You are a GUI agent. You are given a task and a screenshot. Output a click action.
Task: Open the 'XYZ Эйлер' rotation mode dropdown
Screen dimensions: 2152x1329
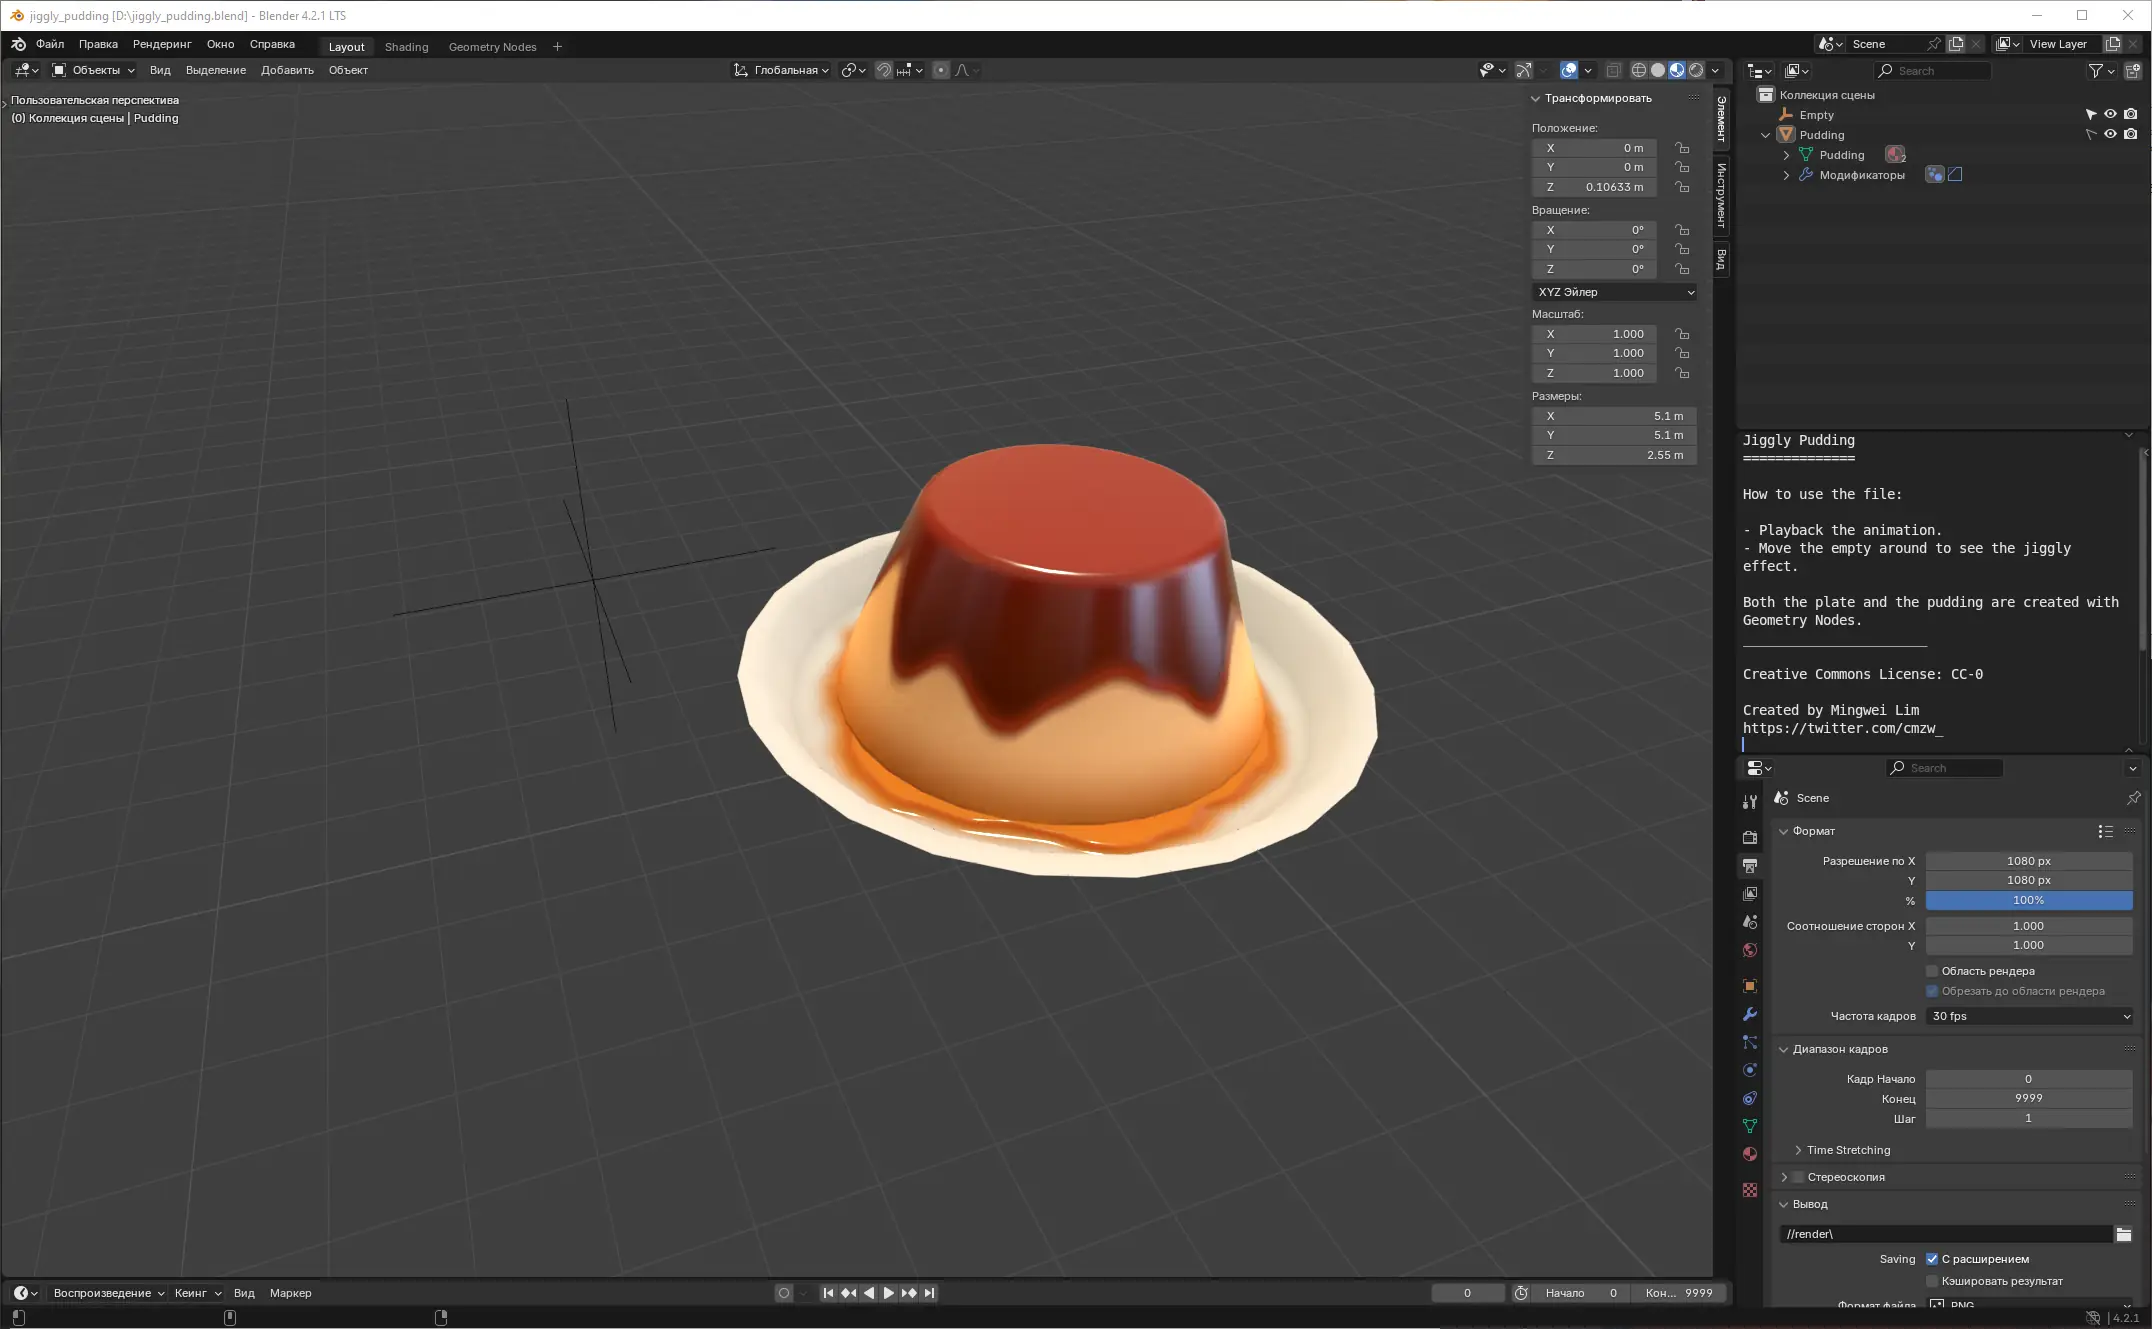[1615, 292]
